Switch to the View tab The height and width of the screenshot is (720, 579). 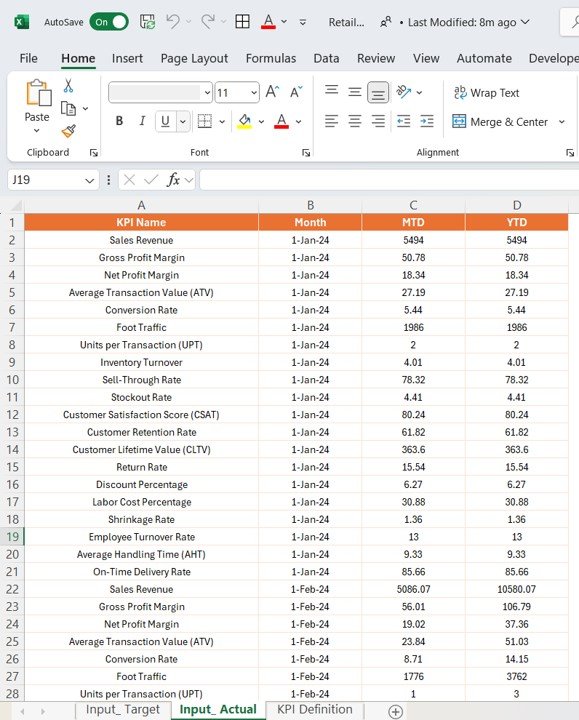pos(426,58)
